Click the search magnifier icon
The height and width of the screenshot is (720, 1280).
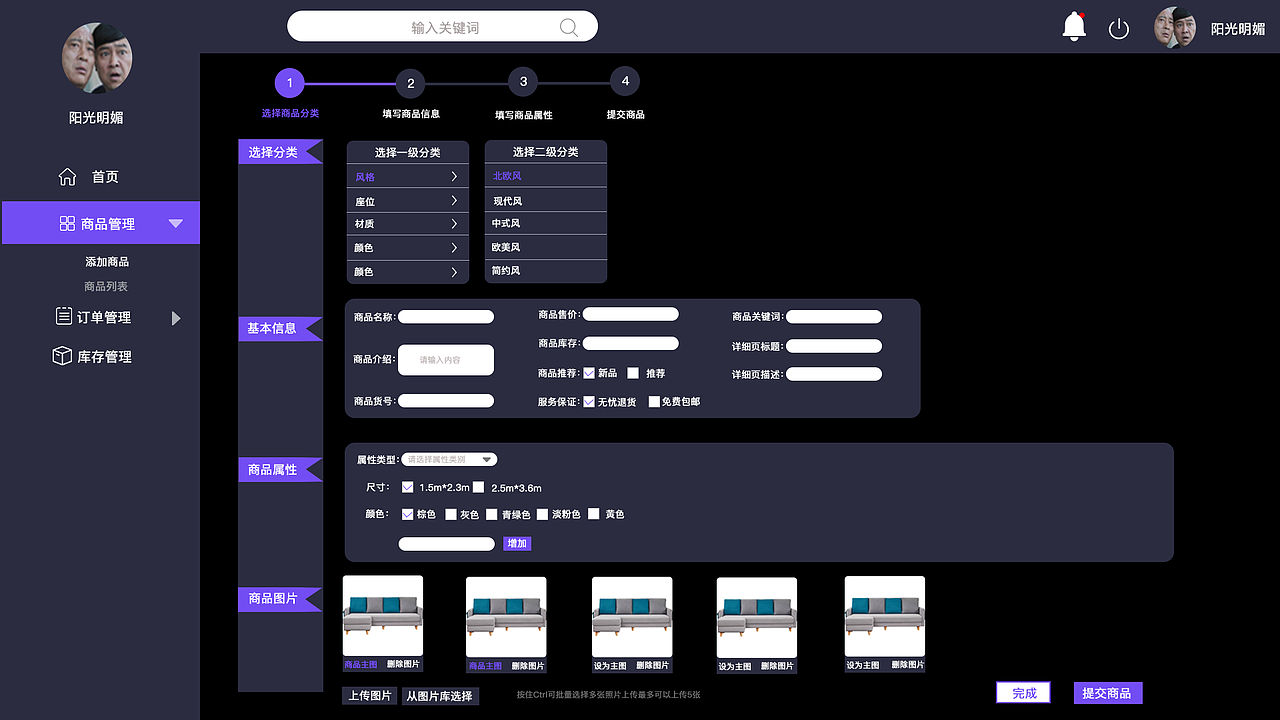pyautogui.click(x=568, y=26)
